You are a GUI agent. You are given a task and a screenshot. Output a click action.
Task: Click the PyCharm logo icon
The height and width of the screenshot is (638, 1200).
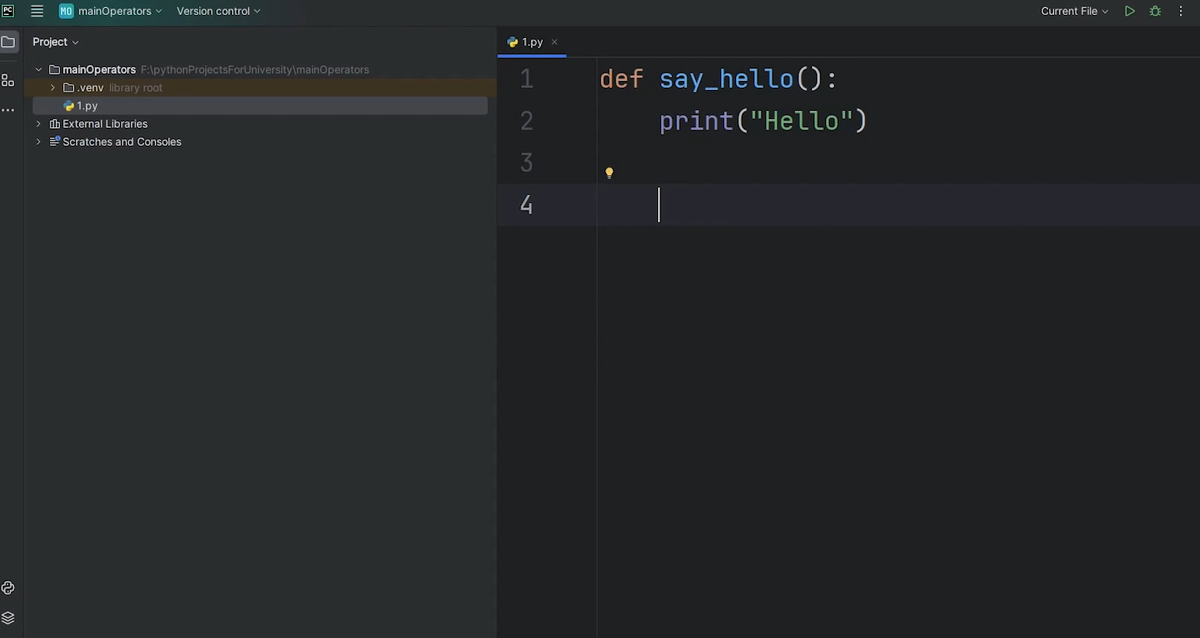pos(8,11)
